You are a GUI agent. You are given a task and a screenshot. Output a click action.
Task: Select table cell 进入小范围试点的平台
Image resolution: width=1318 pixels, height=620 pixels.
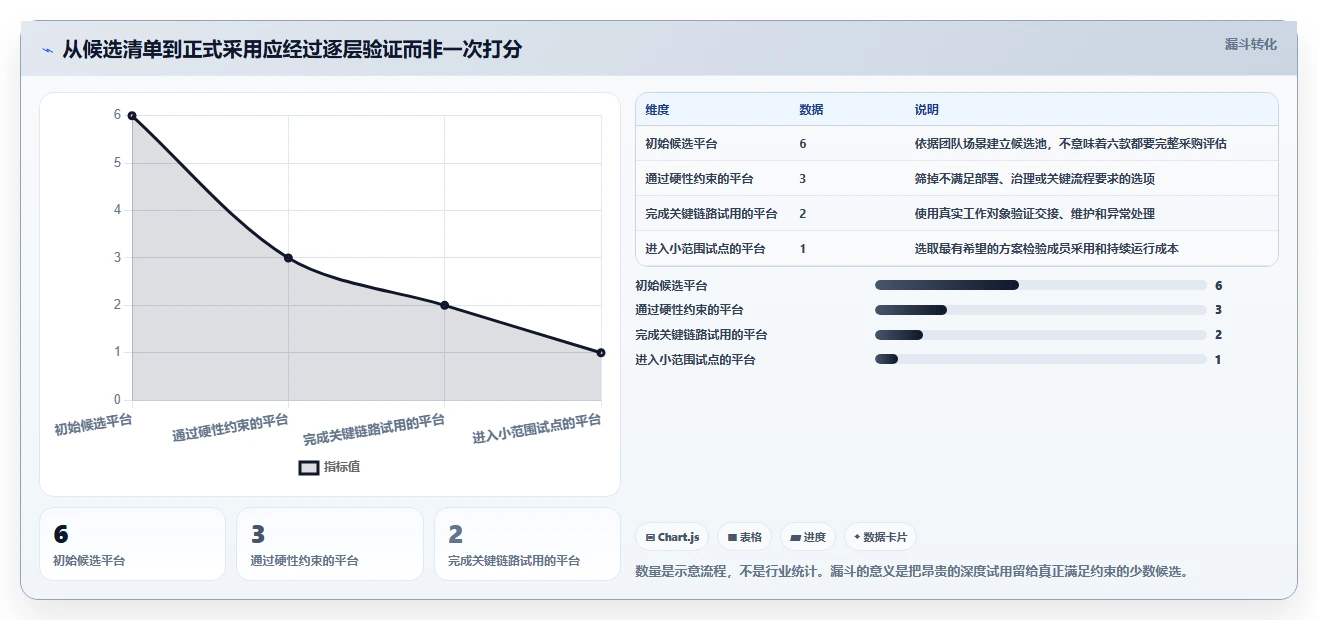coord(705,249)
